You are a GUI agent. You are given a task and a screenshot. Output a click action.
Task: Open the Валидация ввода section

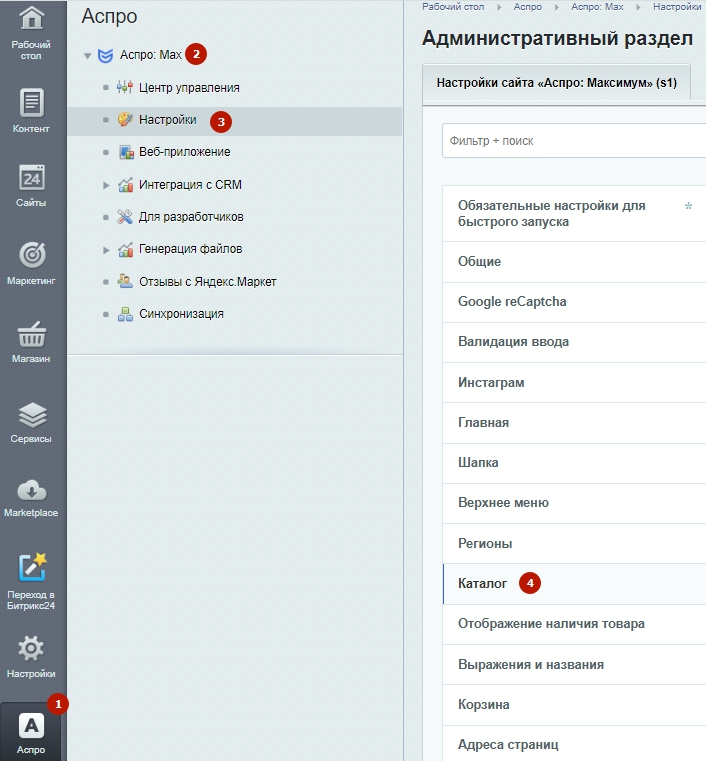[574, 342]
